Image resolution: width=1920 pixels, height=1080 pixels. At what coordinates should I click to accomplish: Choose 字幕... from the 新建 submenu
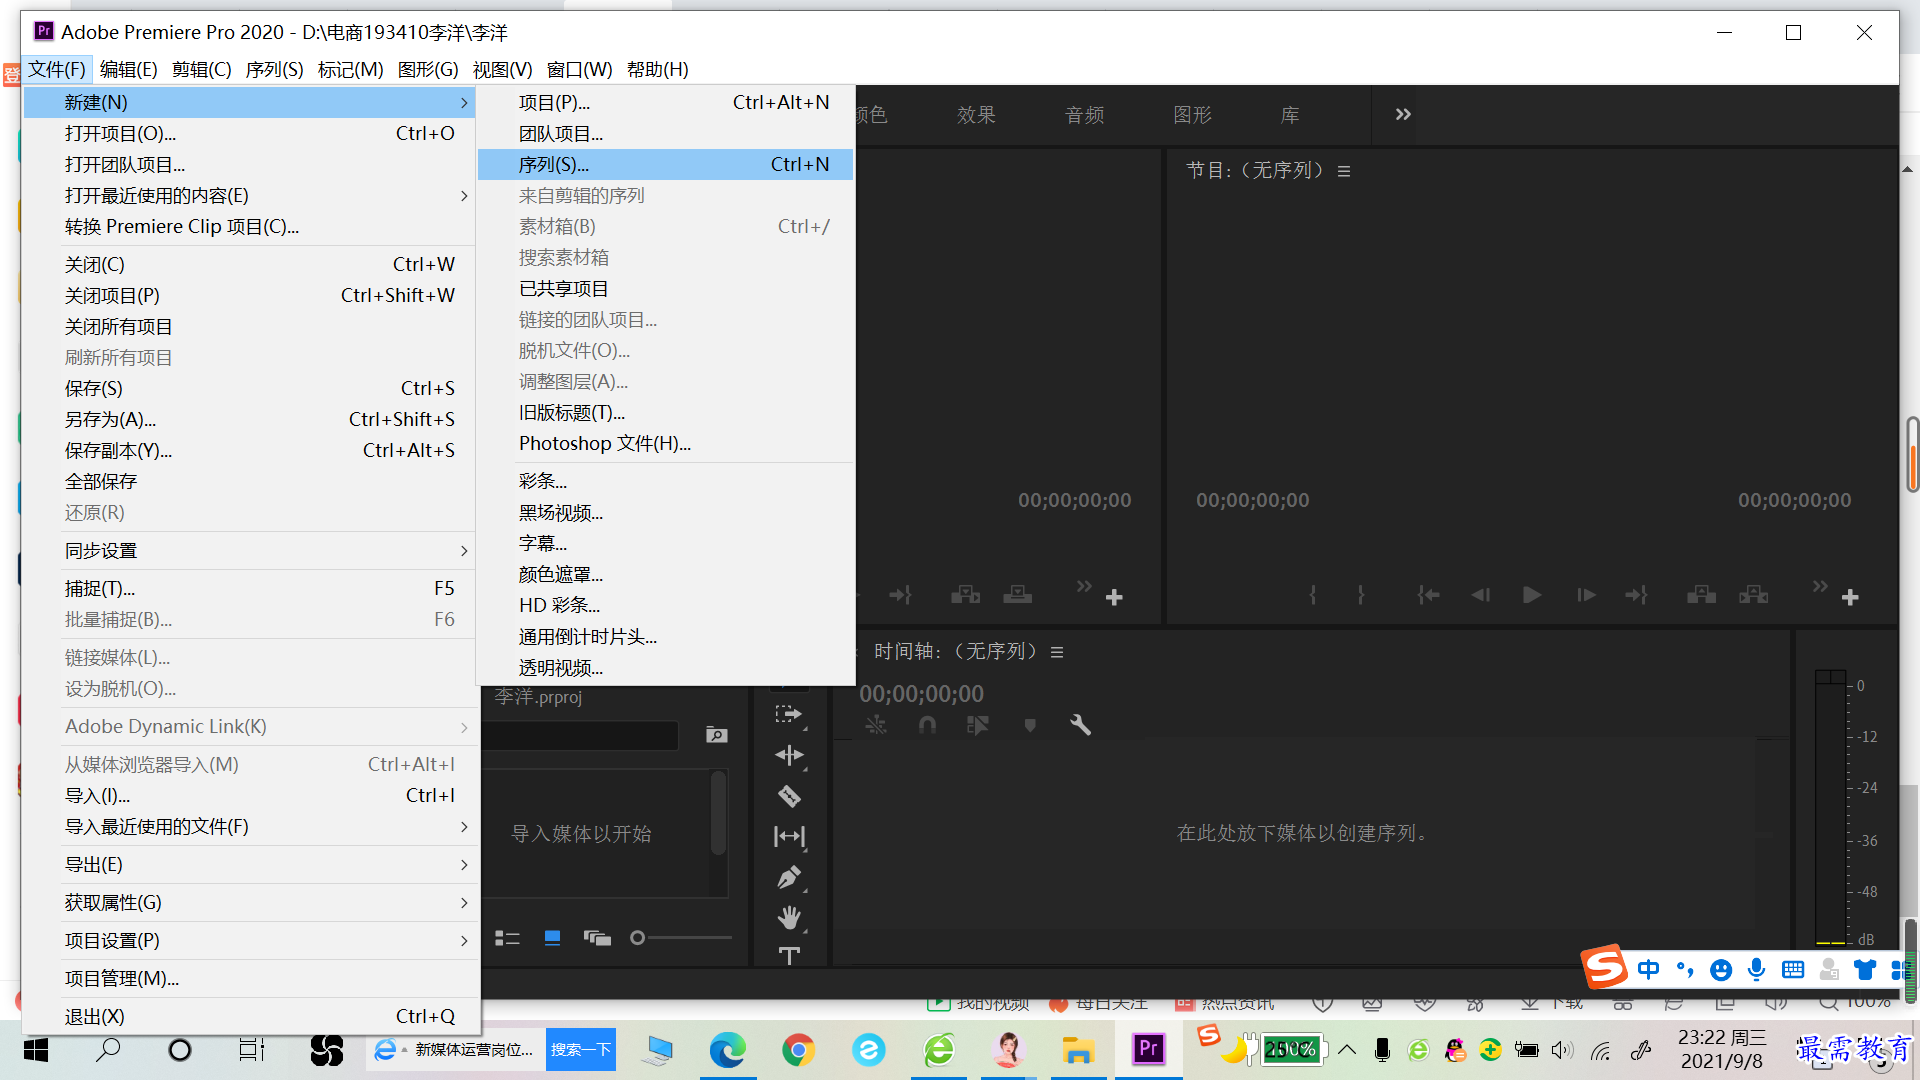click(665, 544)
